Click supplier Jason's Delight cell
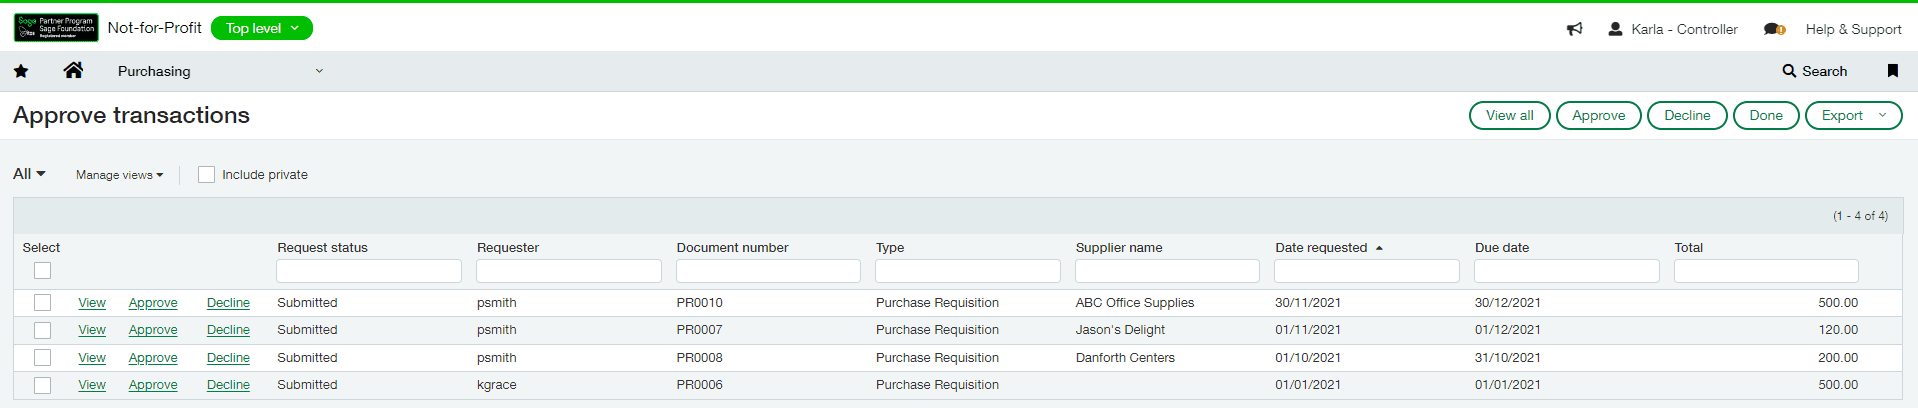 [x=1120, y=330]
